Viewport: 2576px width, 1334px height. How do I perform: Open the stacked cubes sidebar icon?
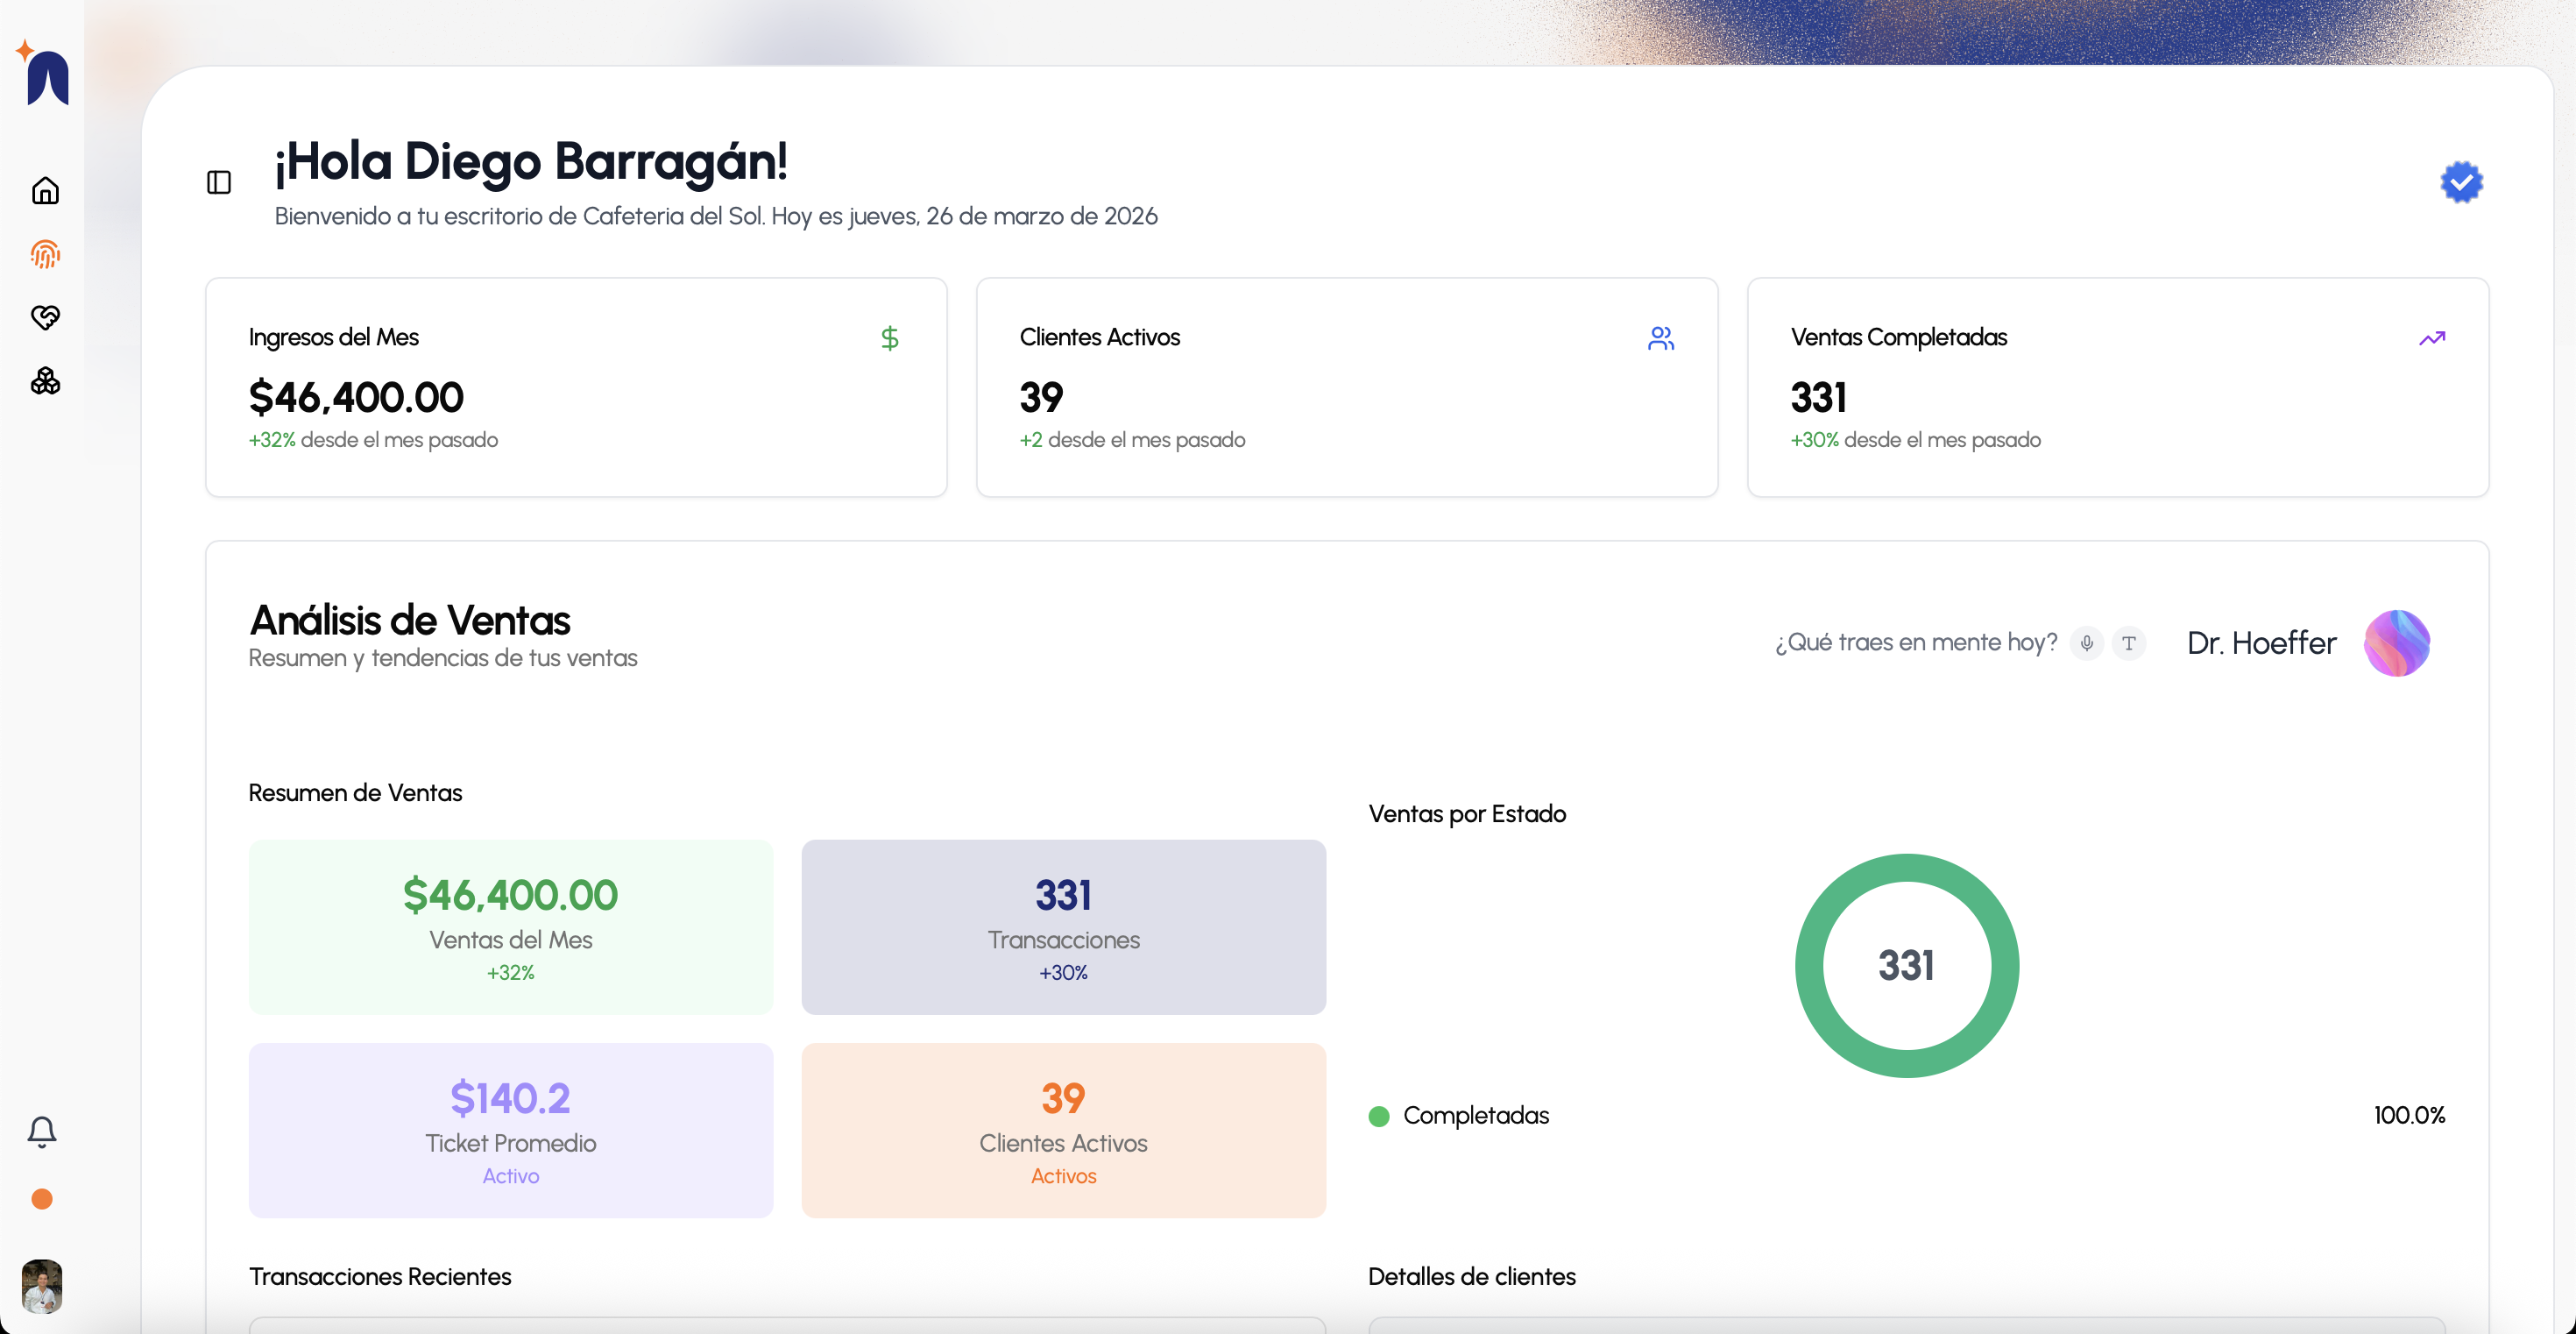pos(45,381)
